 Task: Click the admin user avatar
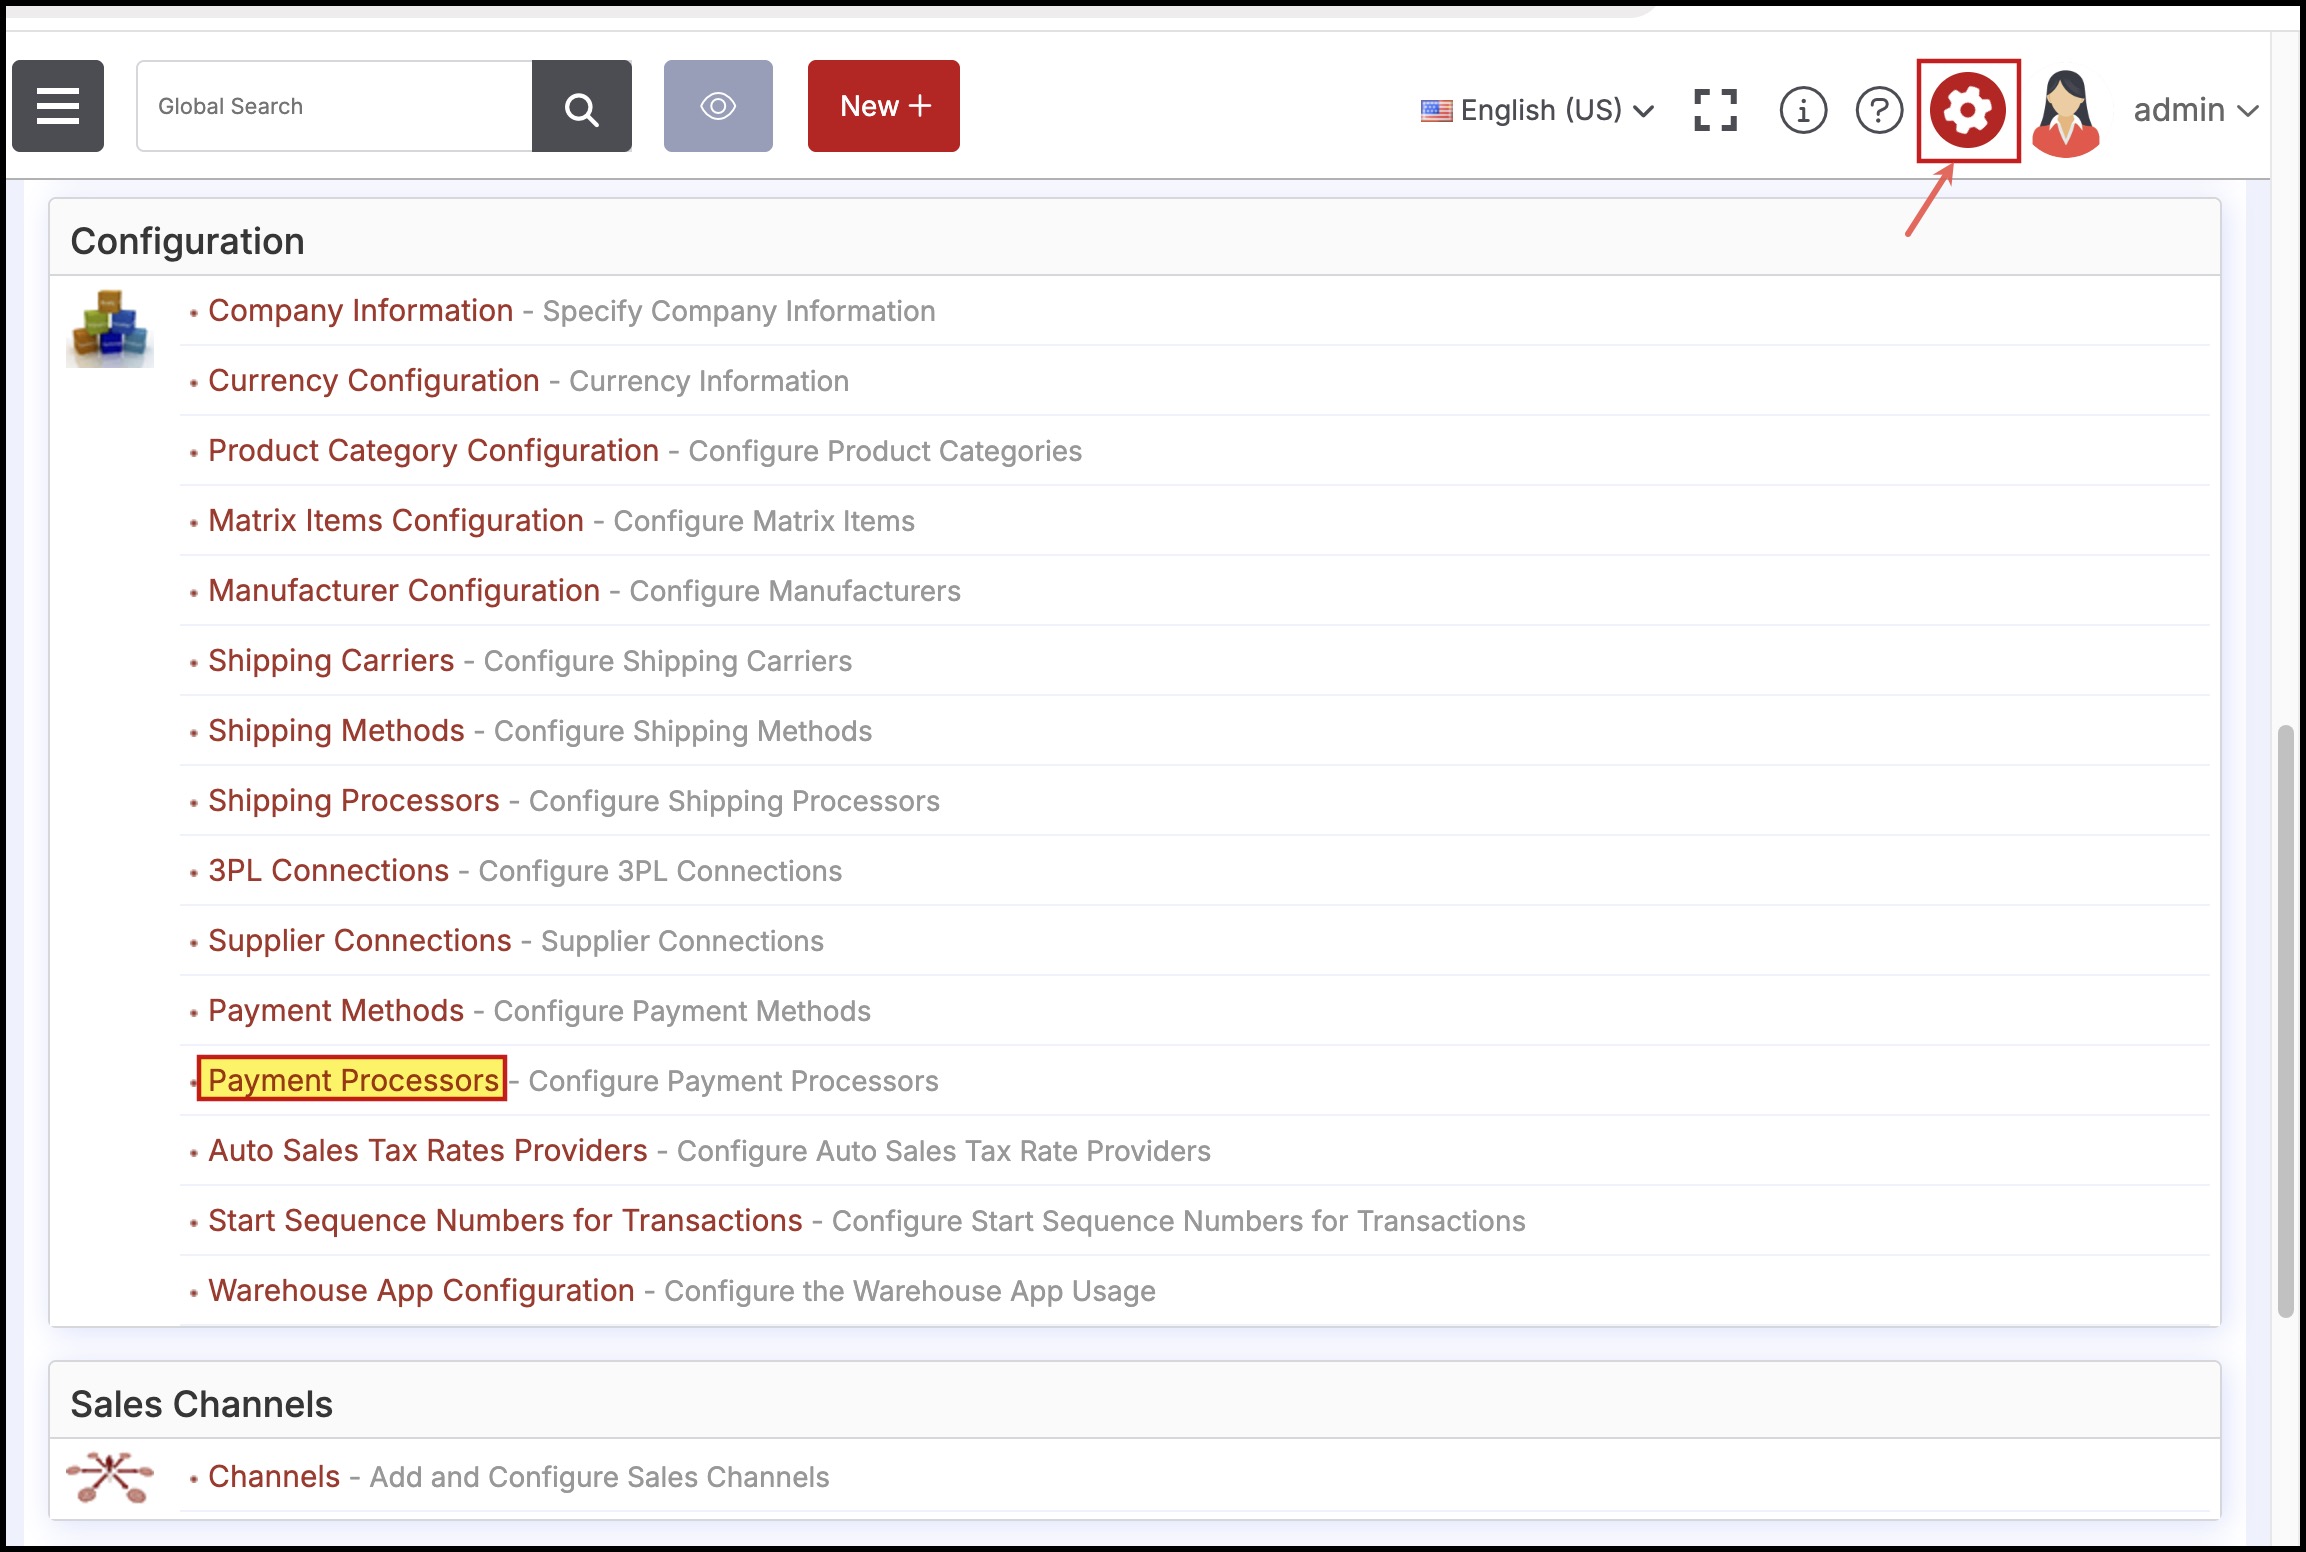[x=2066, y=112]
